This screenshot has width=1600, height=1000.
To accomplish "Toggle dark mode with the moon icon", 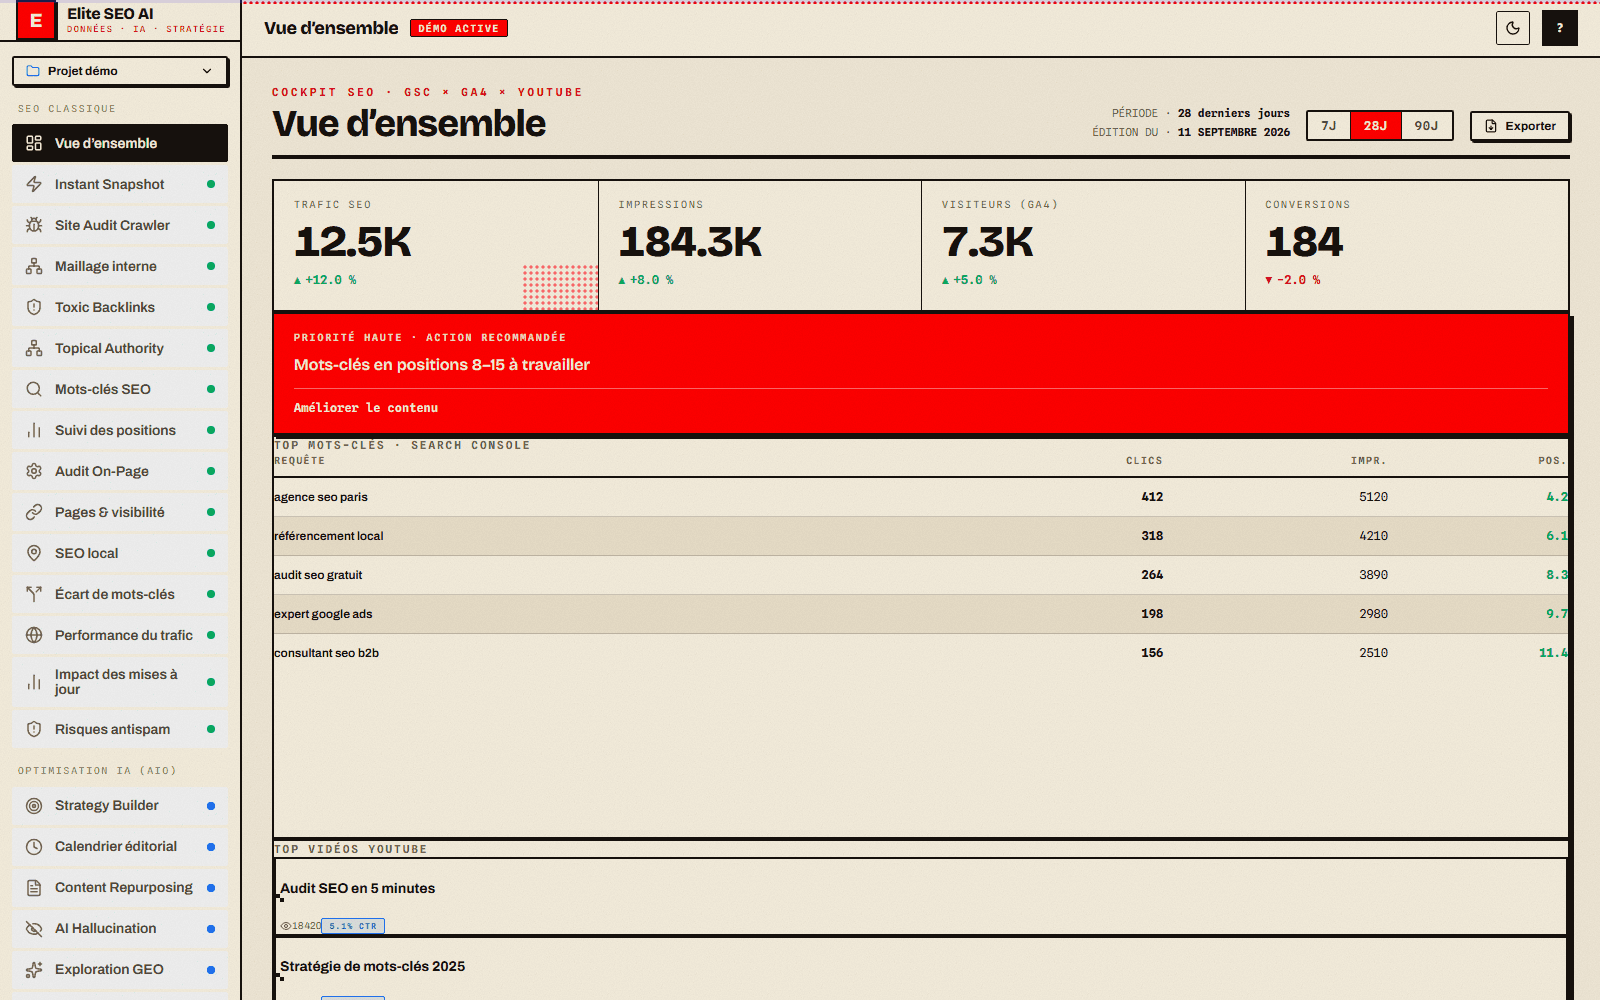I will (x=1513, y=28).
